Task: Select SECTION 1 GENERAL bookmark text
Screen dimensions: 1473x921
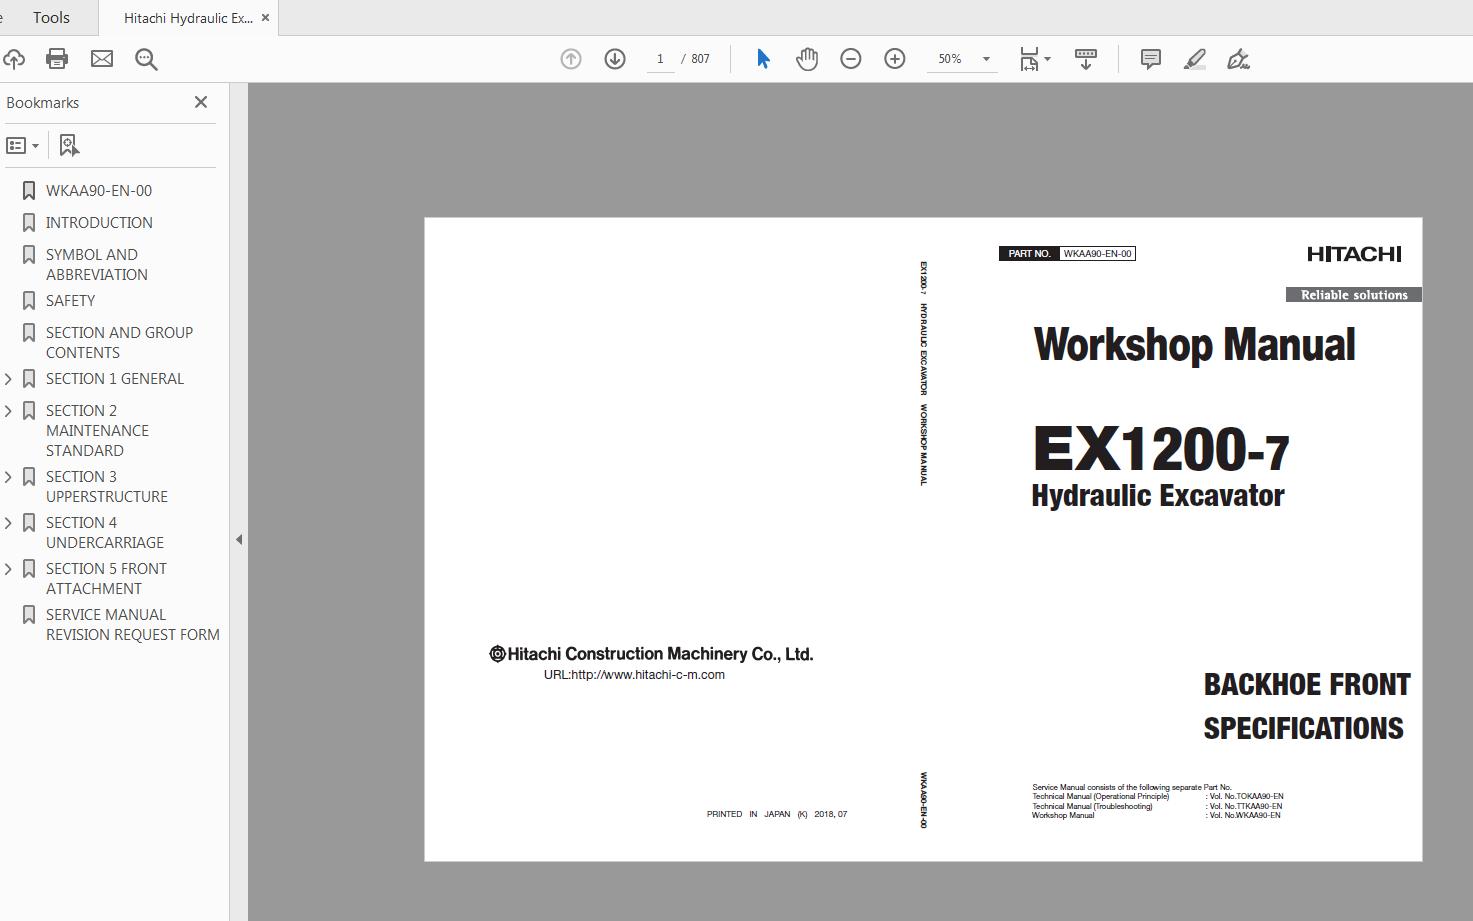Action: click(x=115, y=379)
